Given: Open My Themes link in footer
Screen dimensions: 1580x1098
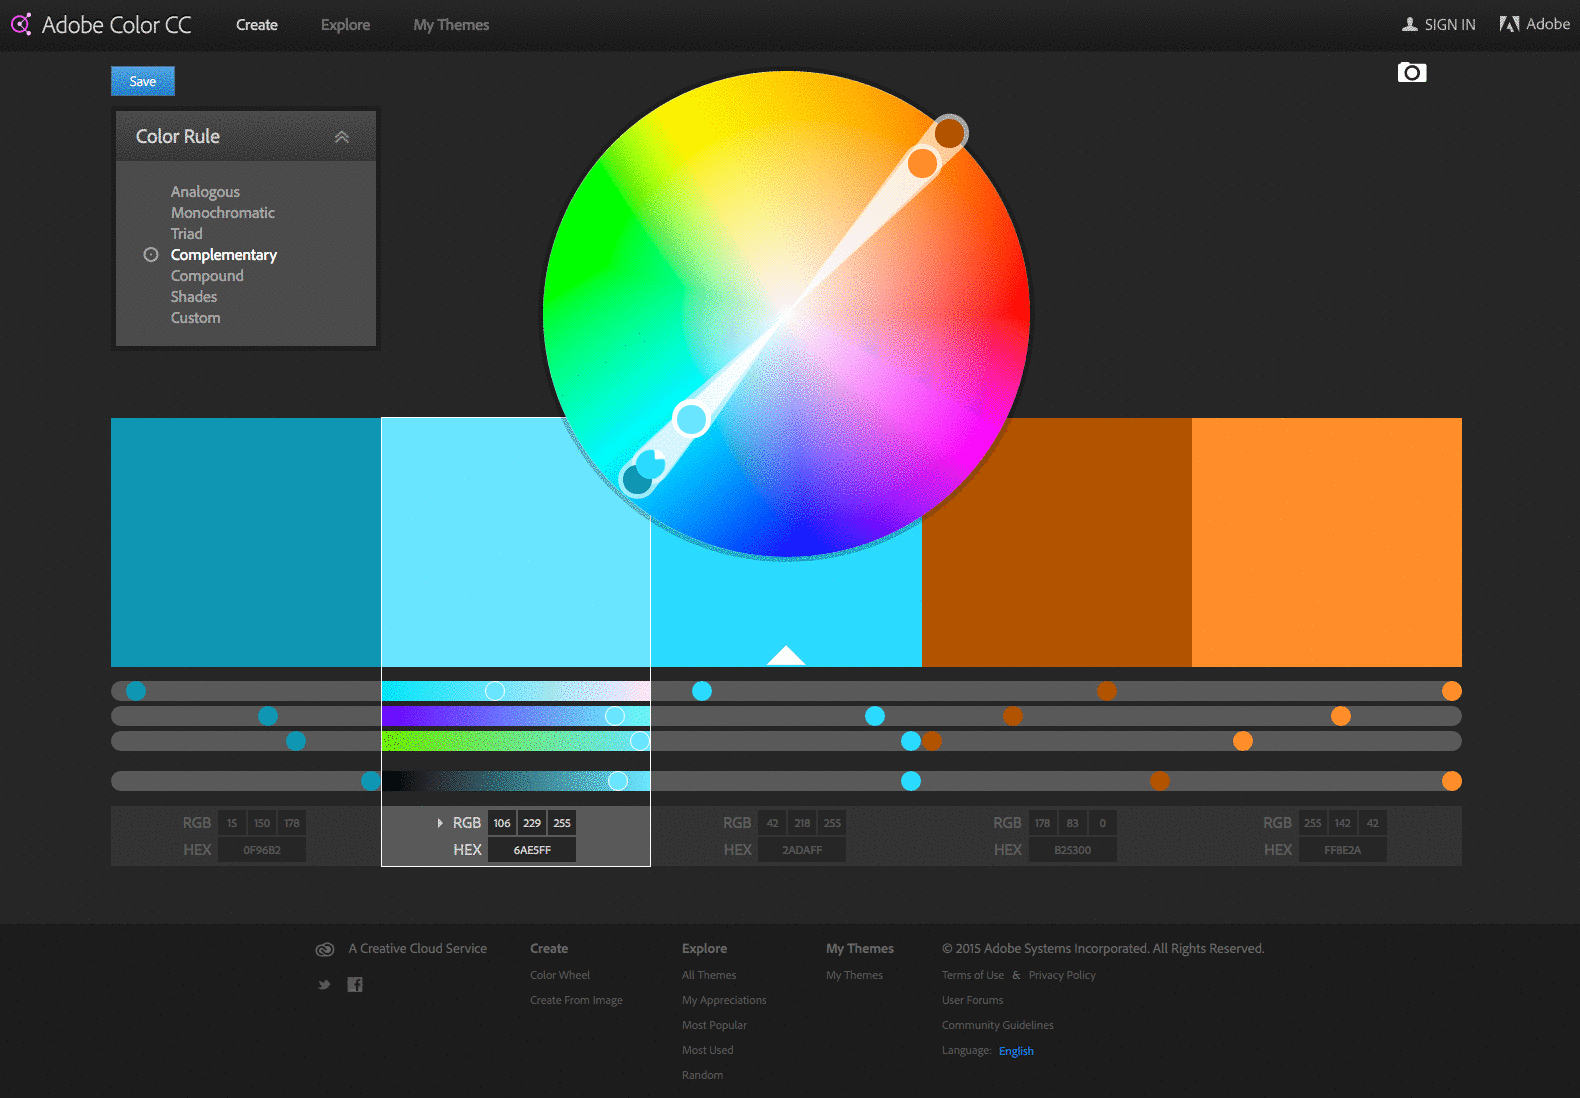Looking at the screenshot, I should (x=854, y=975).
